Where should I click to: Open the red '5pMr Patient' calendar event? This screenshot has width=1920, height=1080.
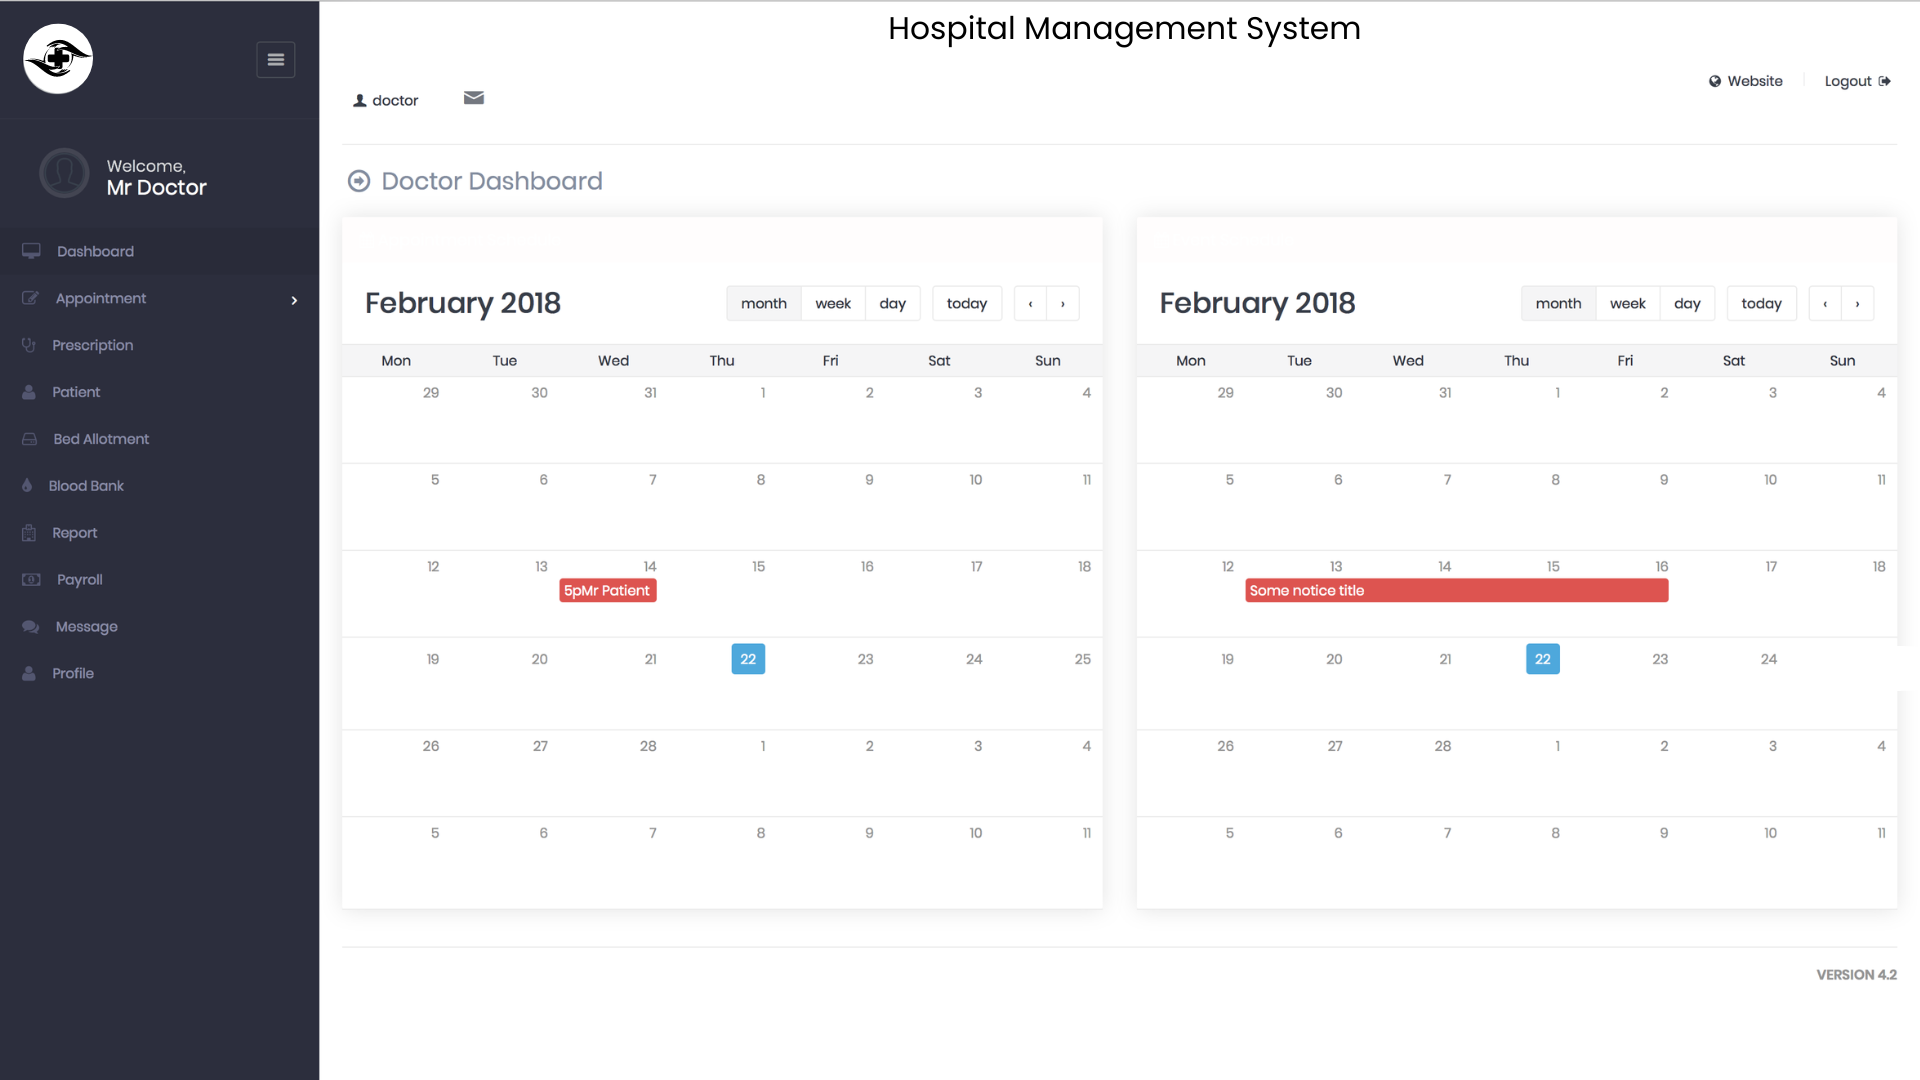(607, 591)
